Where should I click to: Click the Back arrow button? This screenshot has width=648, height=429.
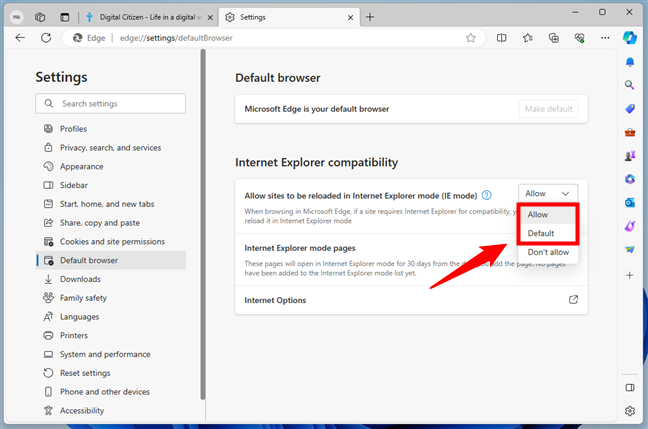tap(20, 38)
